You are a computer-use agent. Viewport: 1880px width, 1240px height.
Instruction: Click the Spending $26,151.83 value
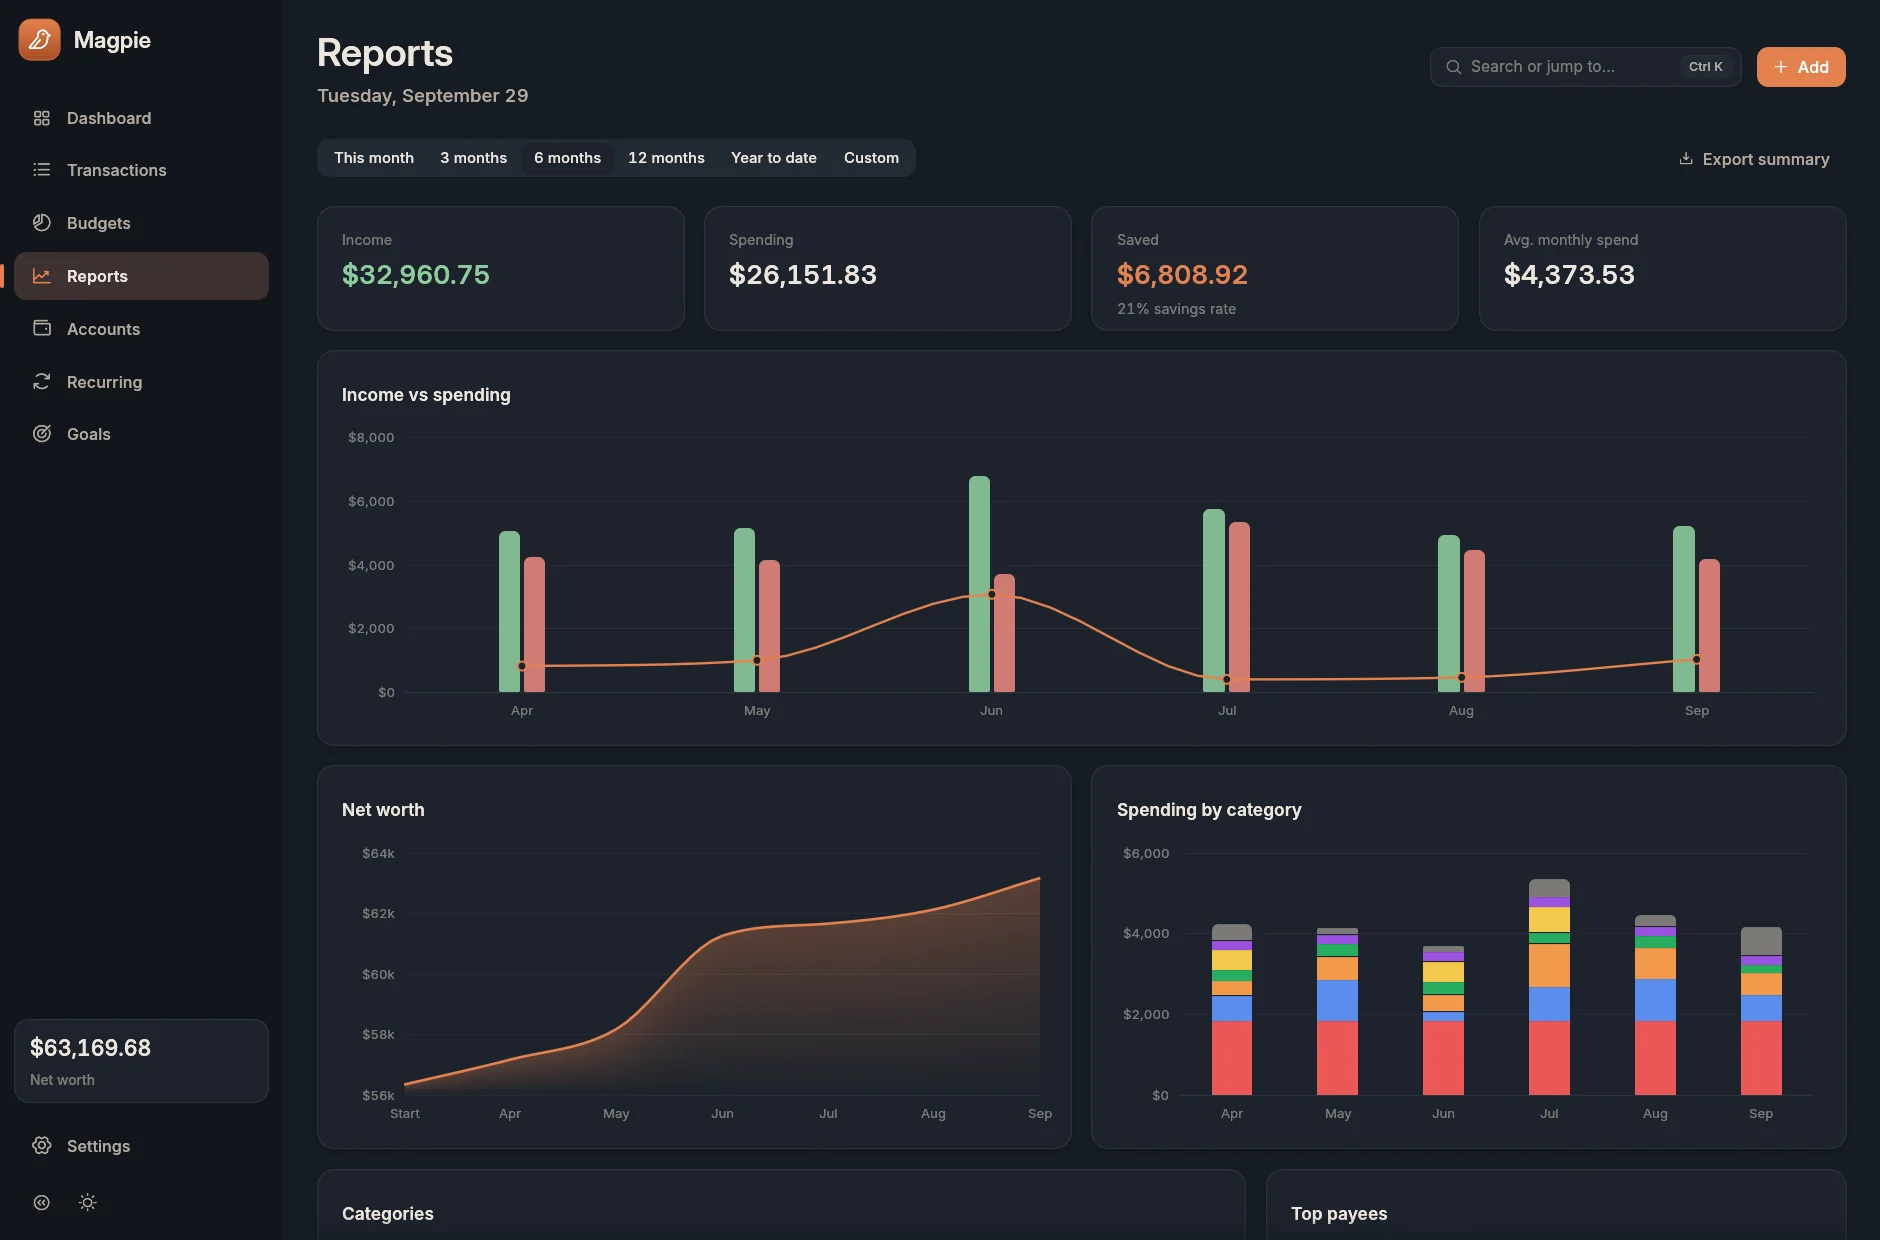pos(803,274)
